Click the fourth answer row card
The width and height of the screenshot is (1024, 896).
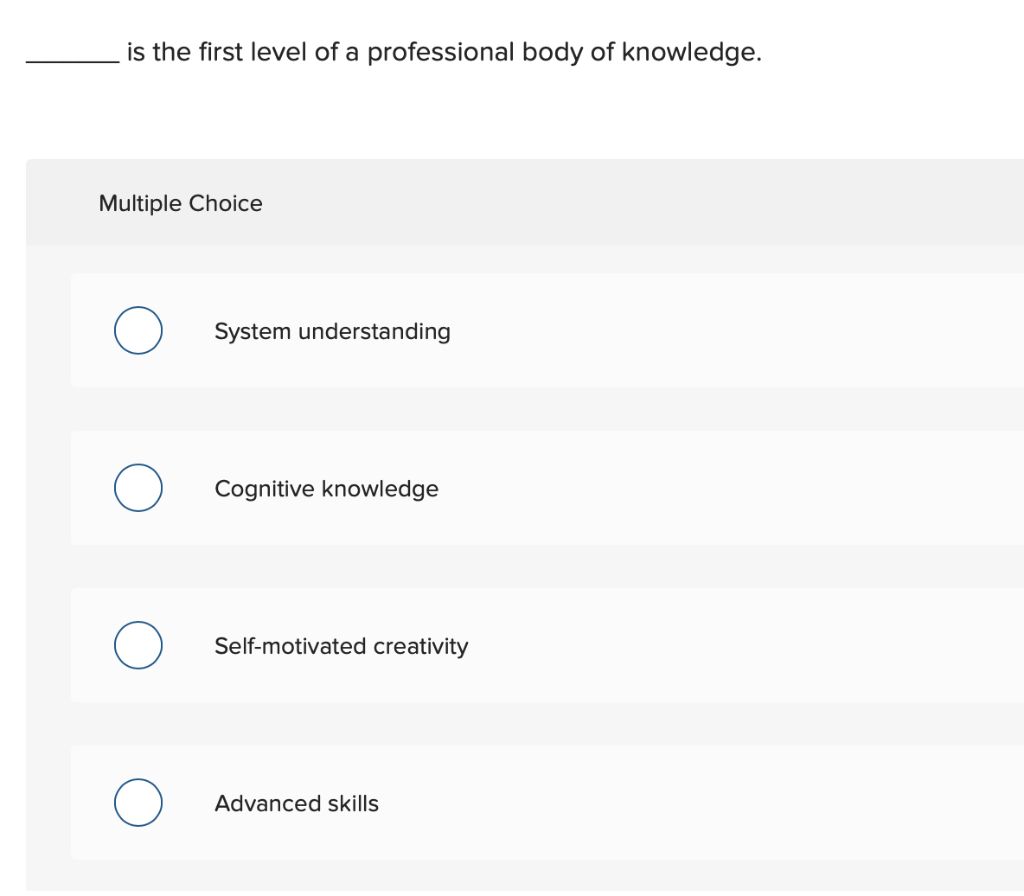pyautogui.click(x=550, y=803)
